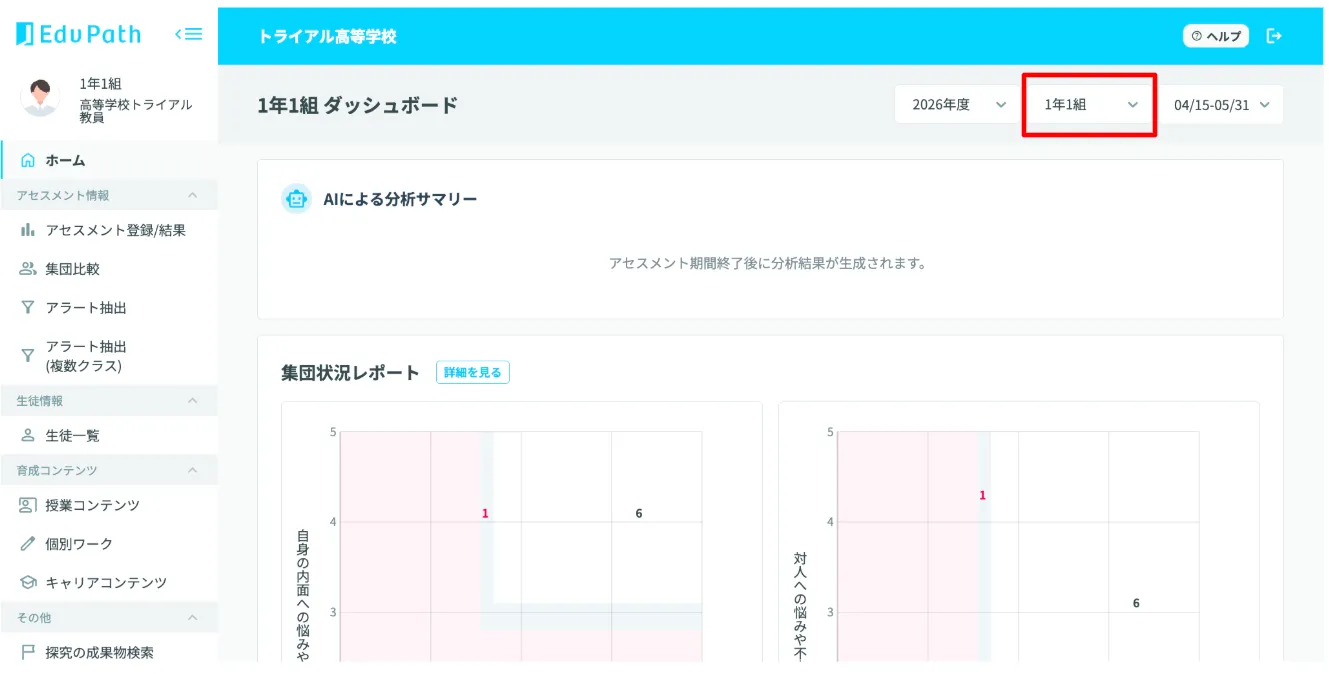Click the 集団状況レポート heading
Viewport: 1329px width, 674px height.
click(350, 372)
